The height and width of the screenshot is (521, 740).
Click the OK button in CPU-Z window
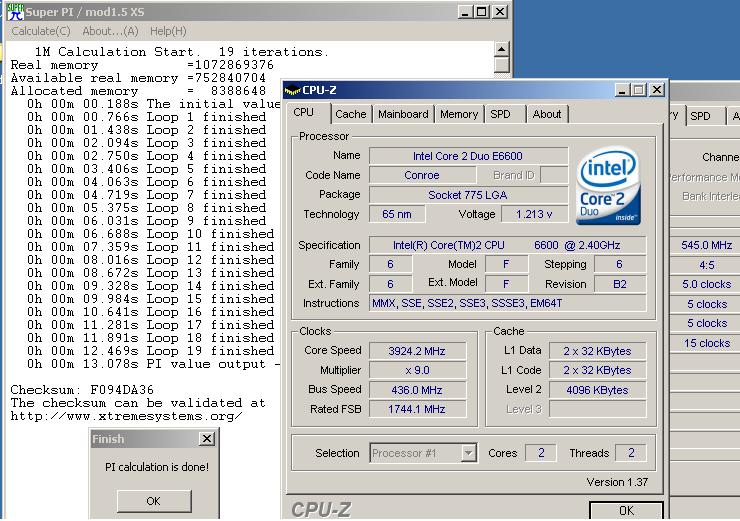point(626,510)
